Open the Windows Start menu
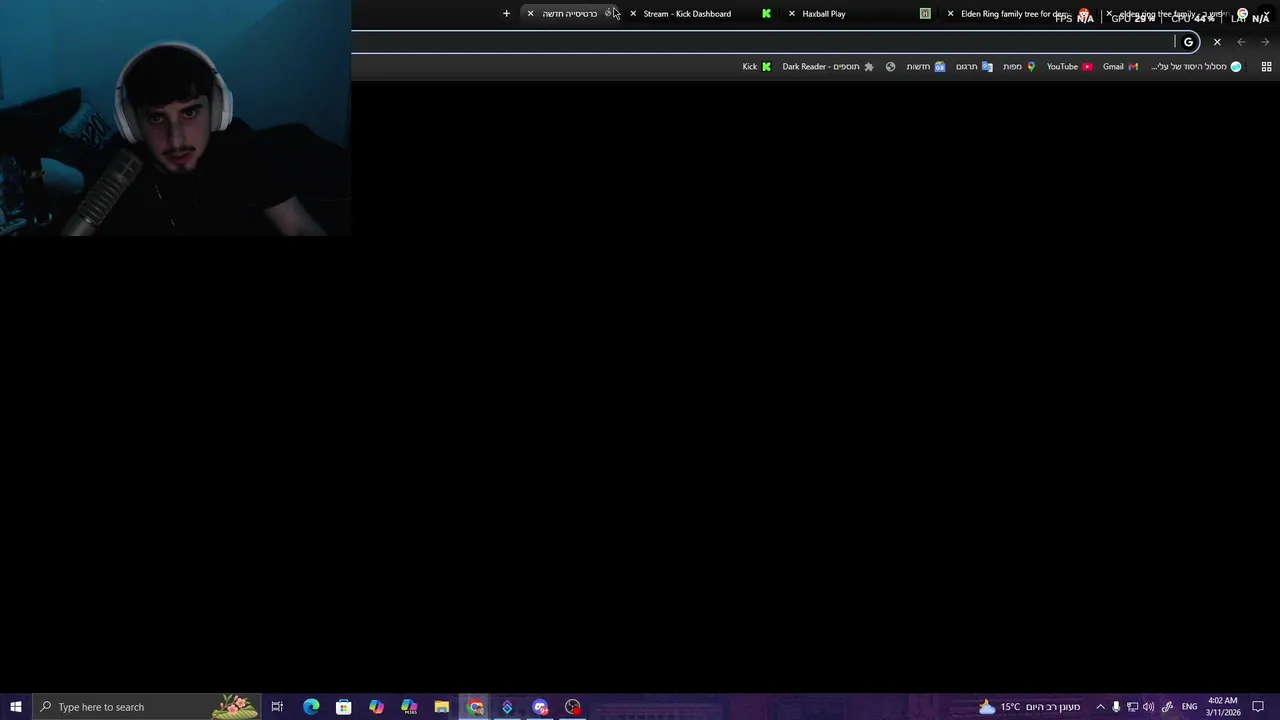 click(x=16, y=707)
